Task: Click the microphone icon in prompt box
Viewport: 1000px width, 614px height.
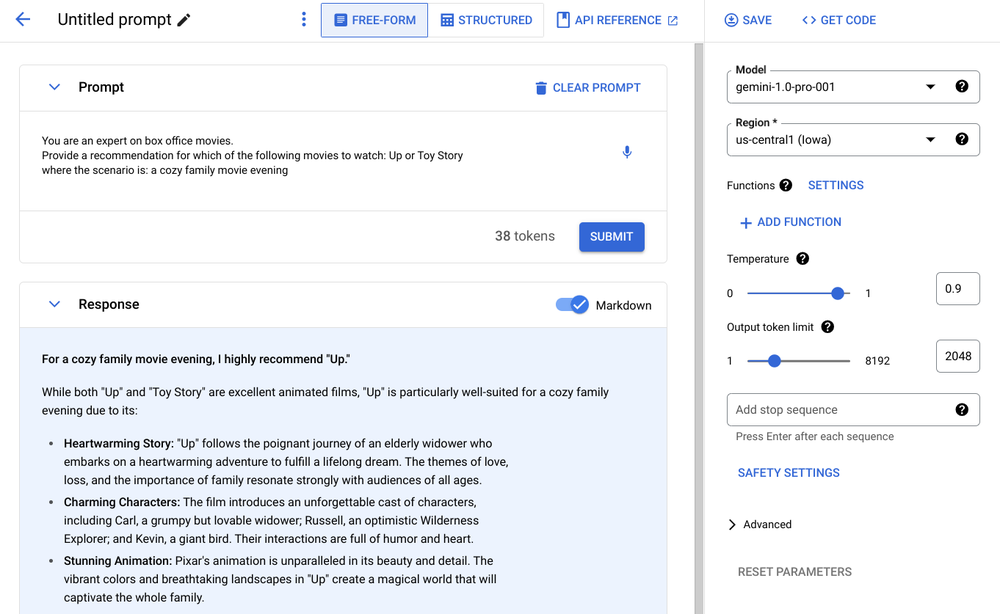Action: [627, 153]
